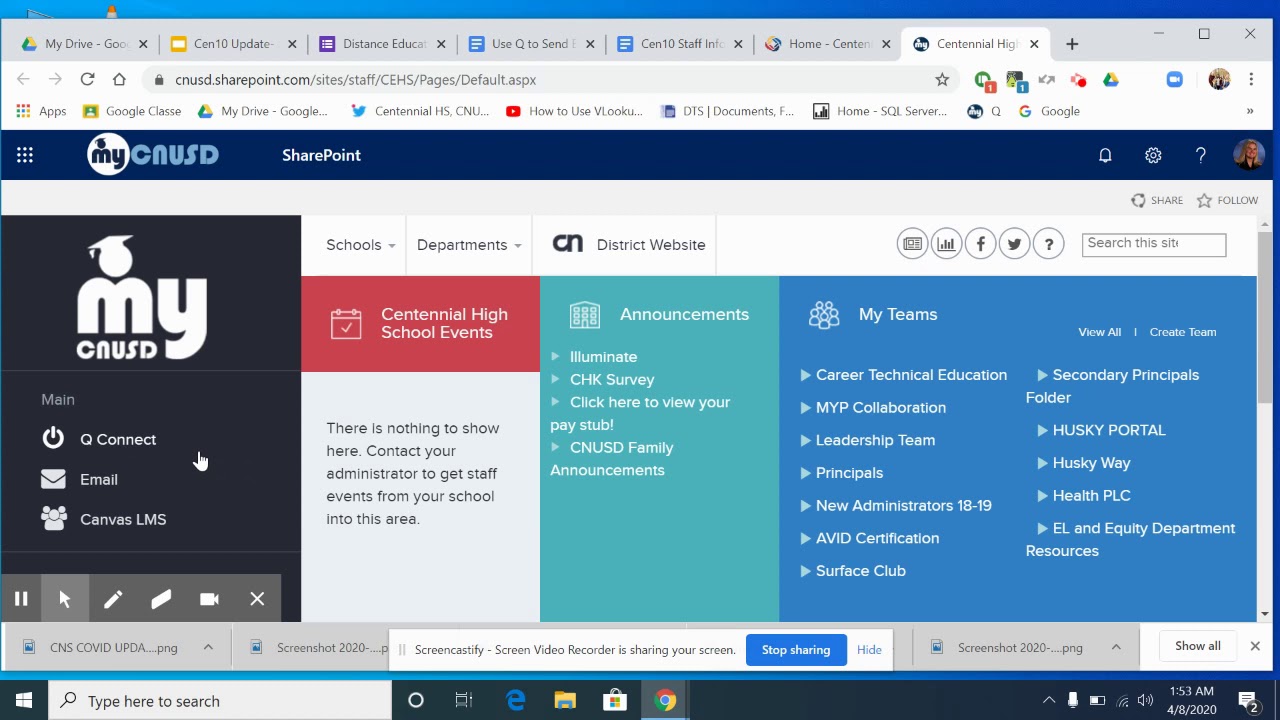1280x720 pixels.
Task: Hide the screen sharing notification
Action: 869,650
